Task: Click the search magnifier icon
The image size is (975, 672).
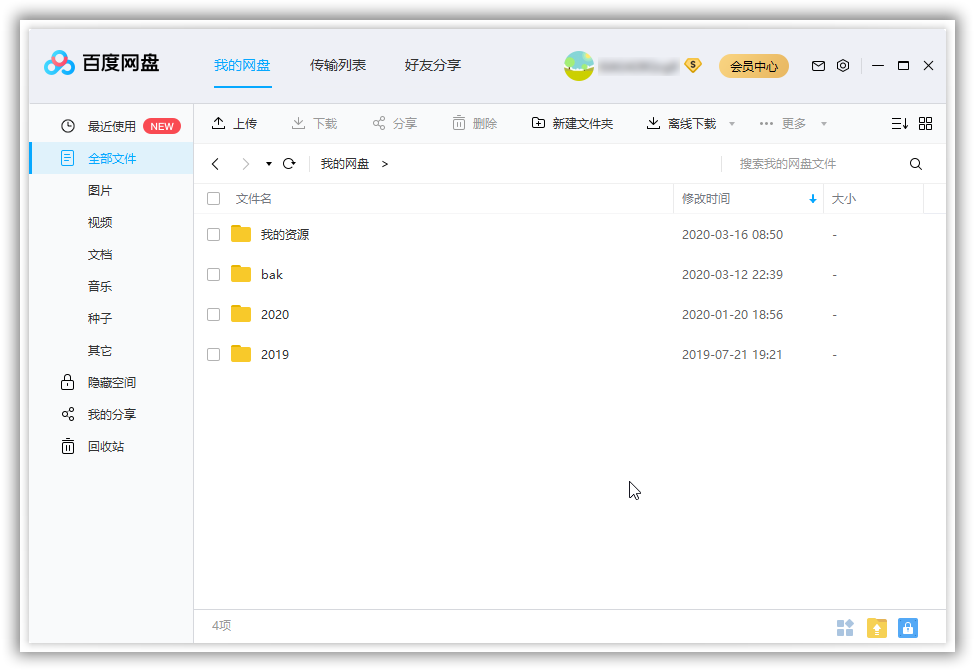Action: click(915, 162)
